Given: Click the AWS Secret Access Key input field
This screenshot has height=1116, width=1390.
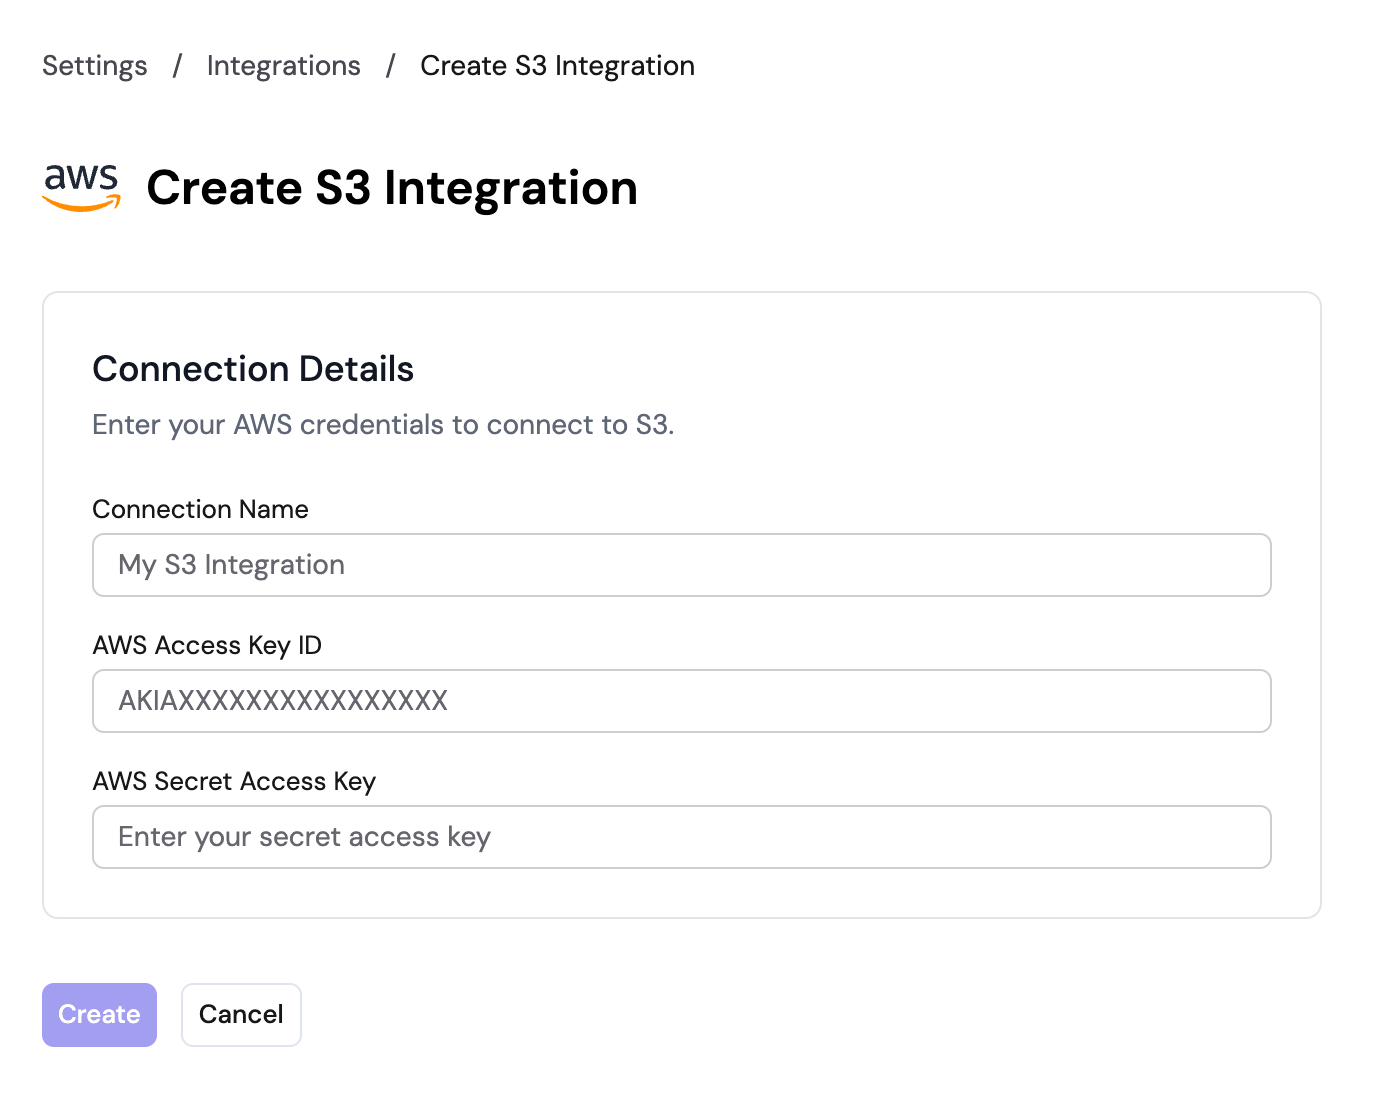Looking at the screenshot, I should (x=681, y=837).
